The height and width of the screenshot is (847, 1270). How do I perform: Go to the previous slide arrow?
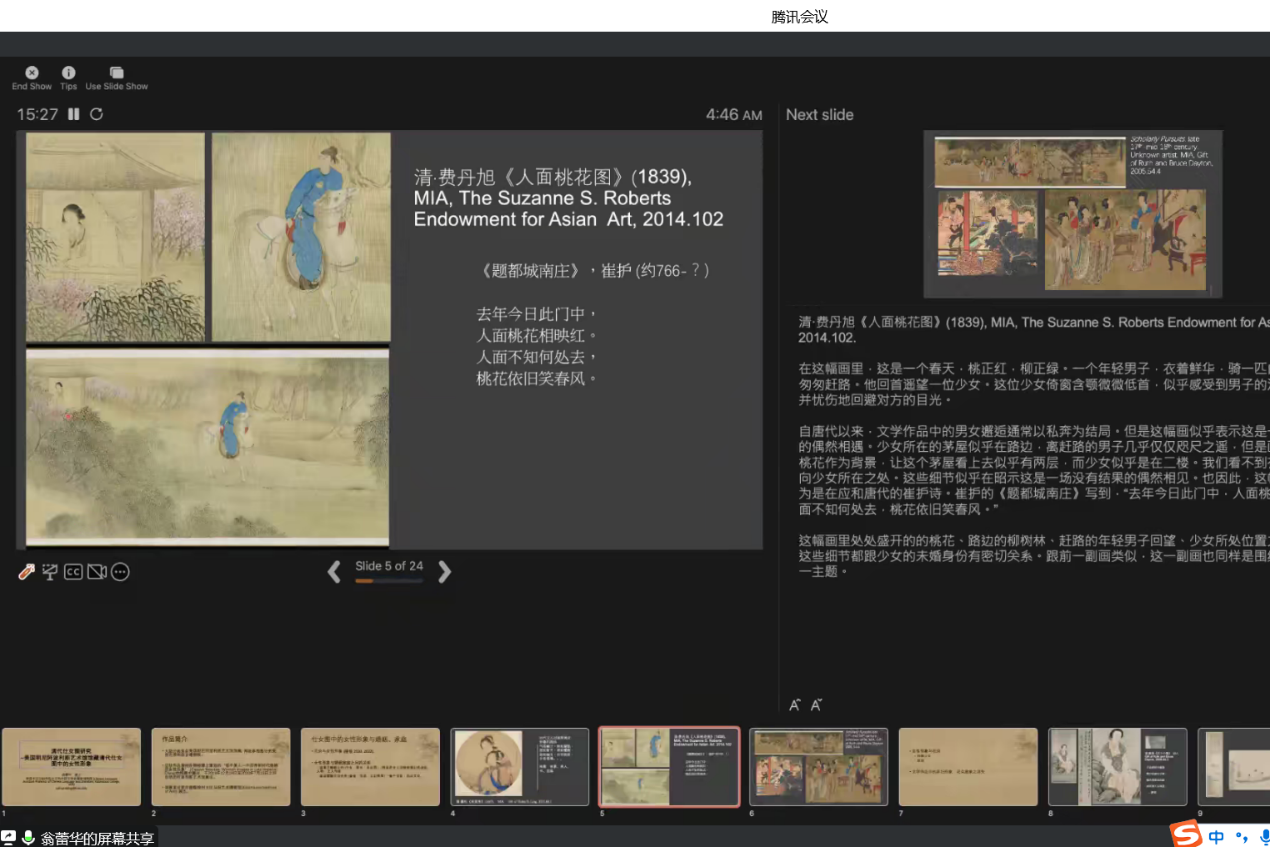(334, 571)
